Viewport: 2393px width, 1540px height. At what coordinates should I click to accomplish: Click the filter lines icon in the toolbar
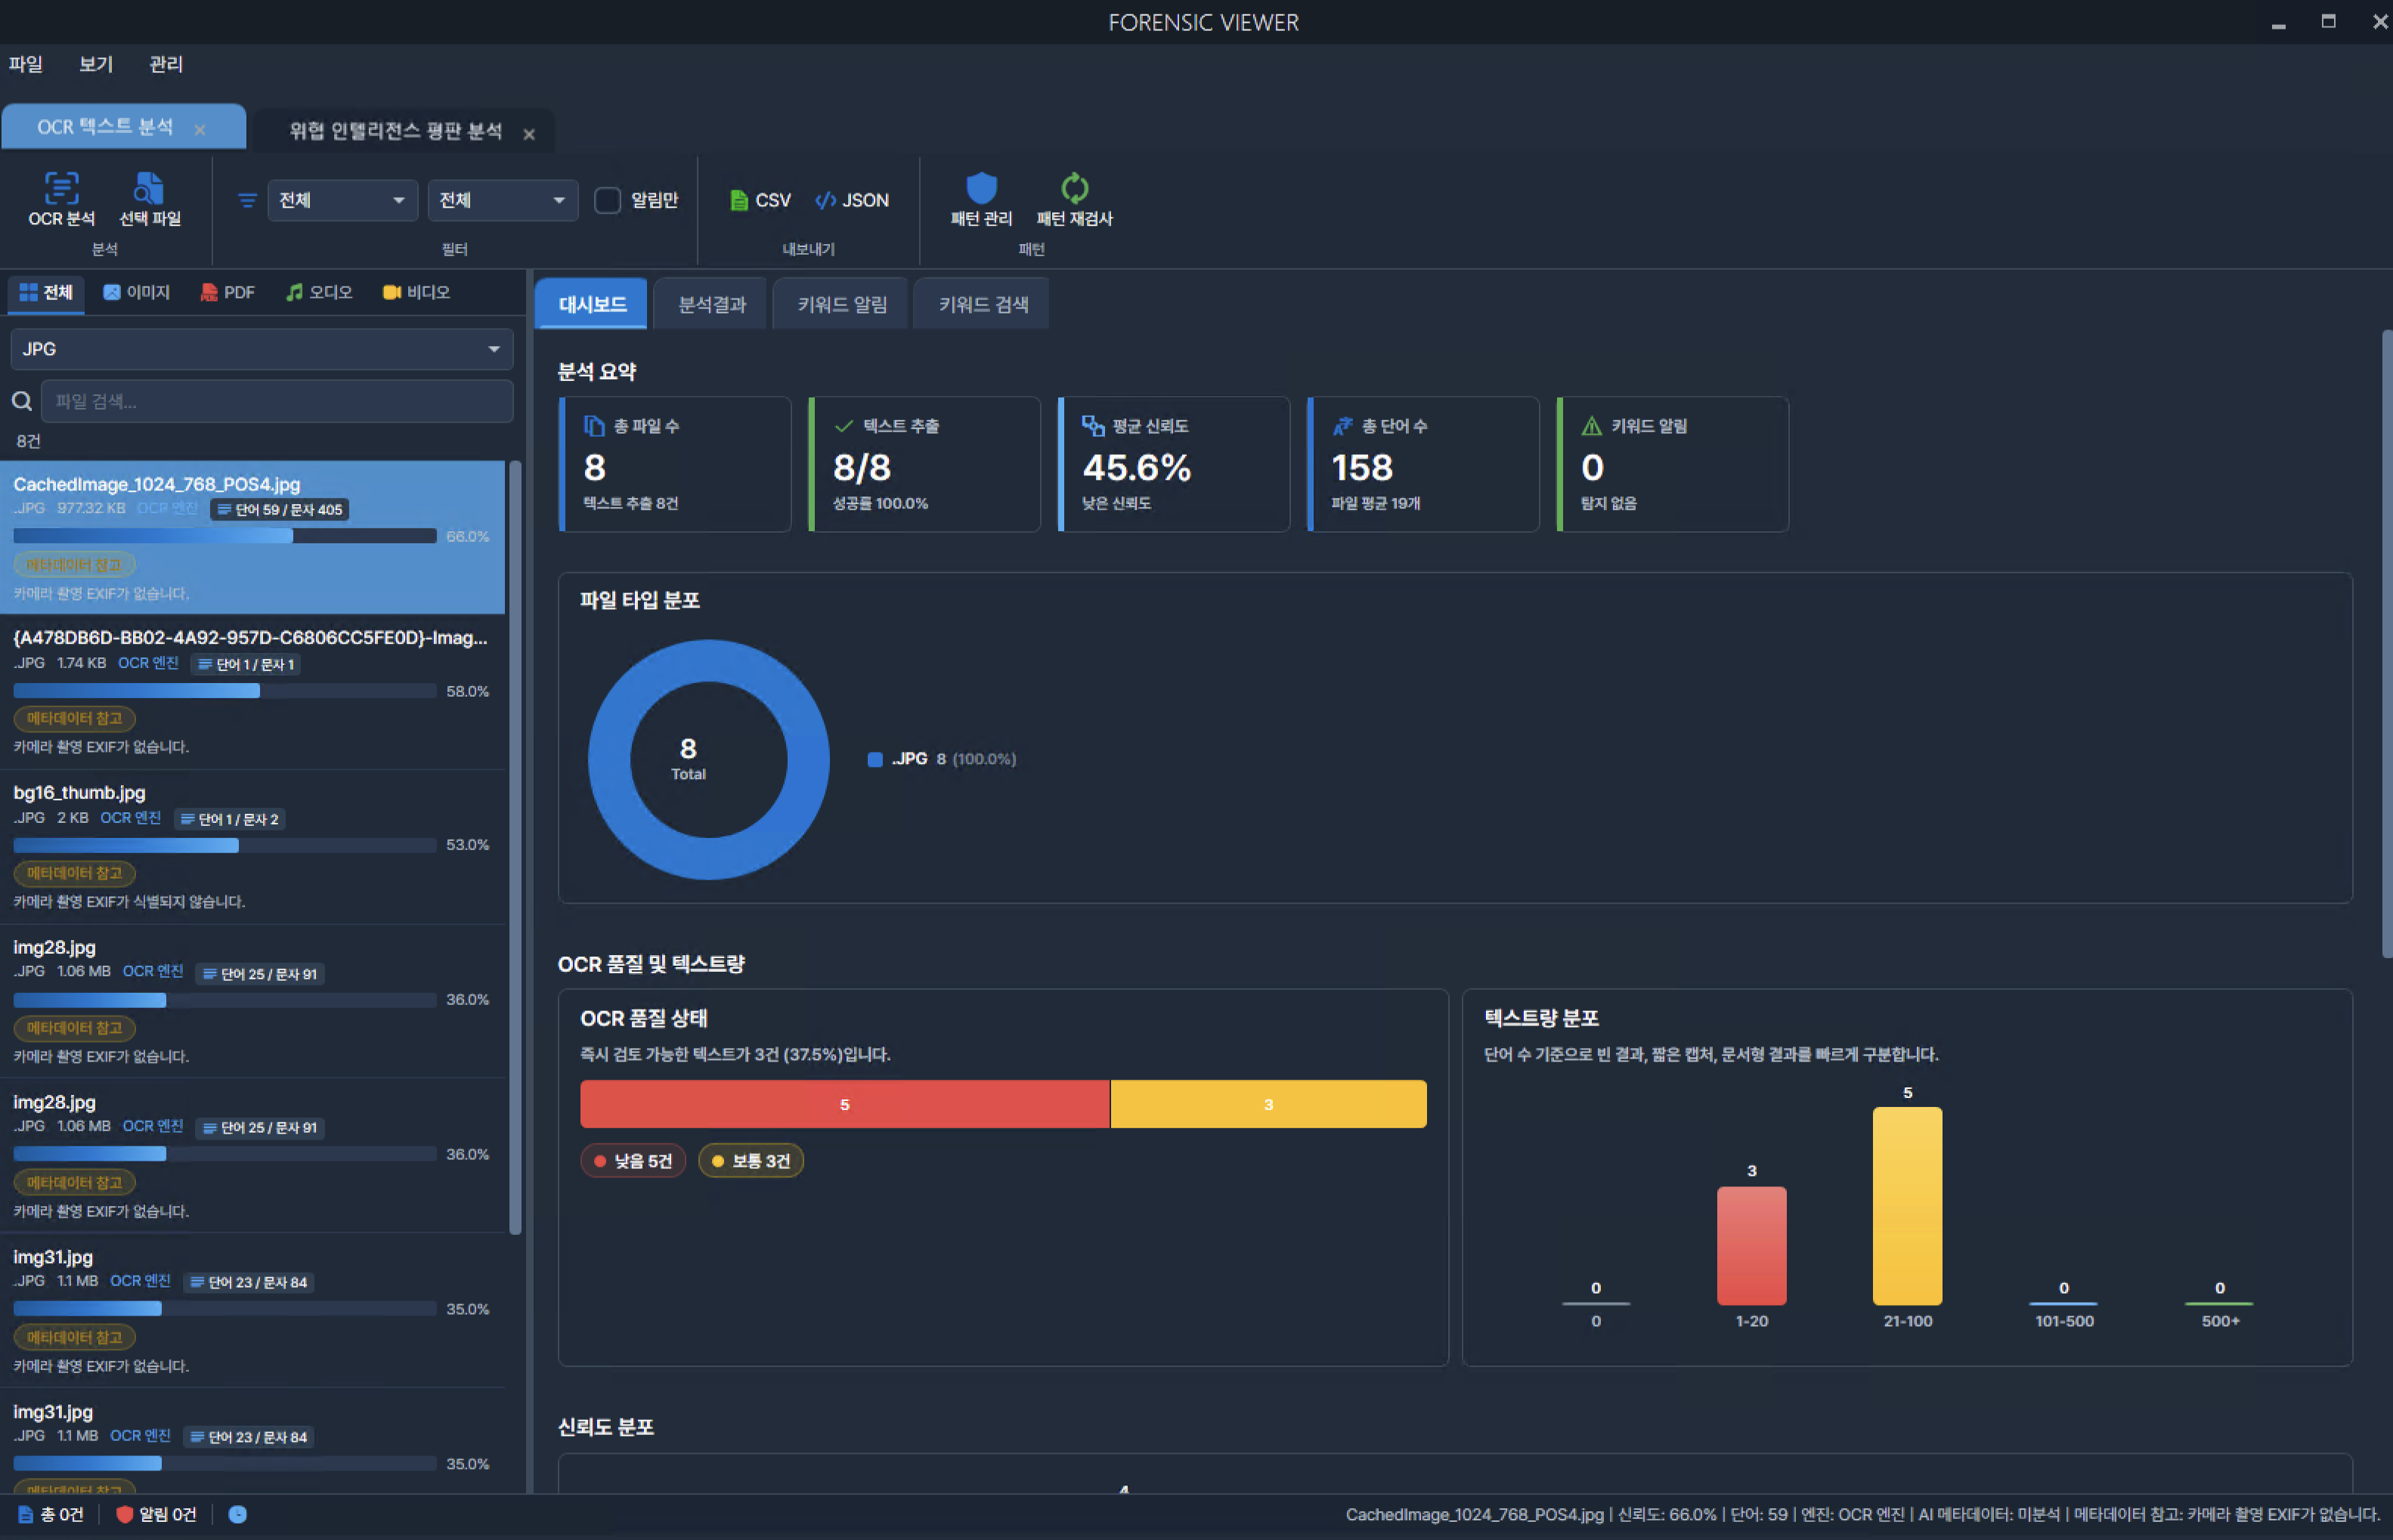[x=247, y=200]
